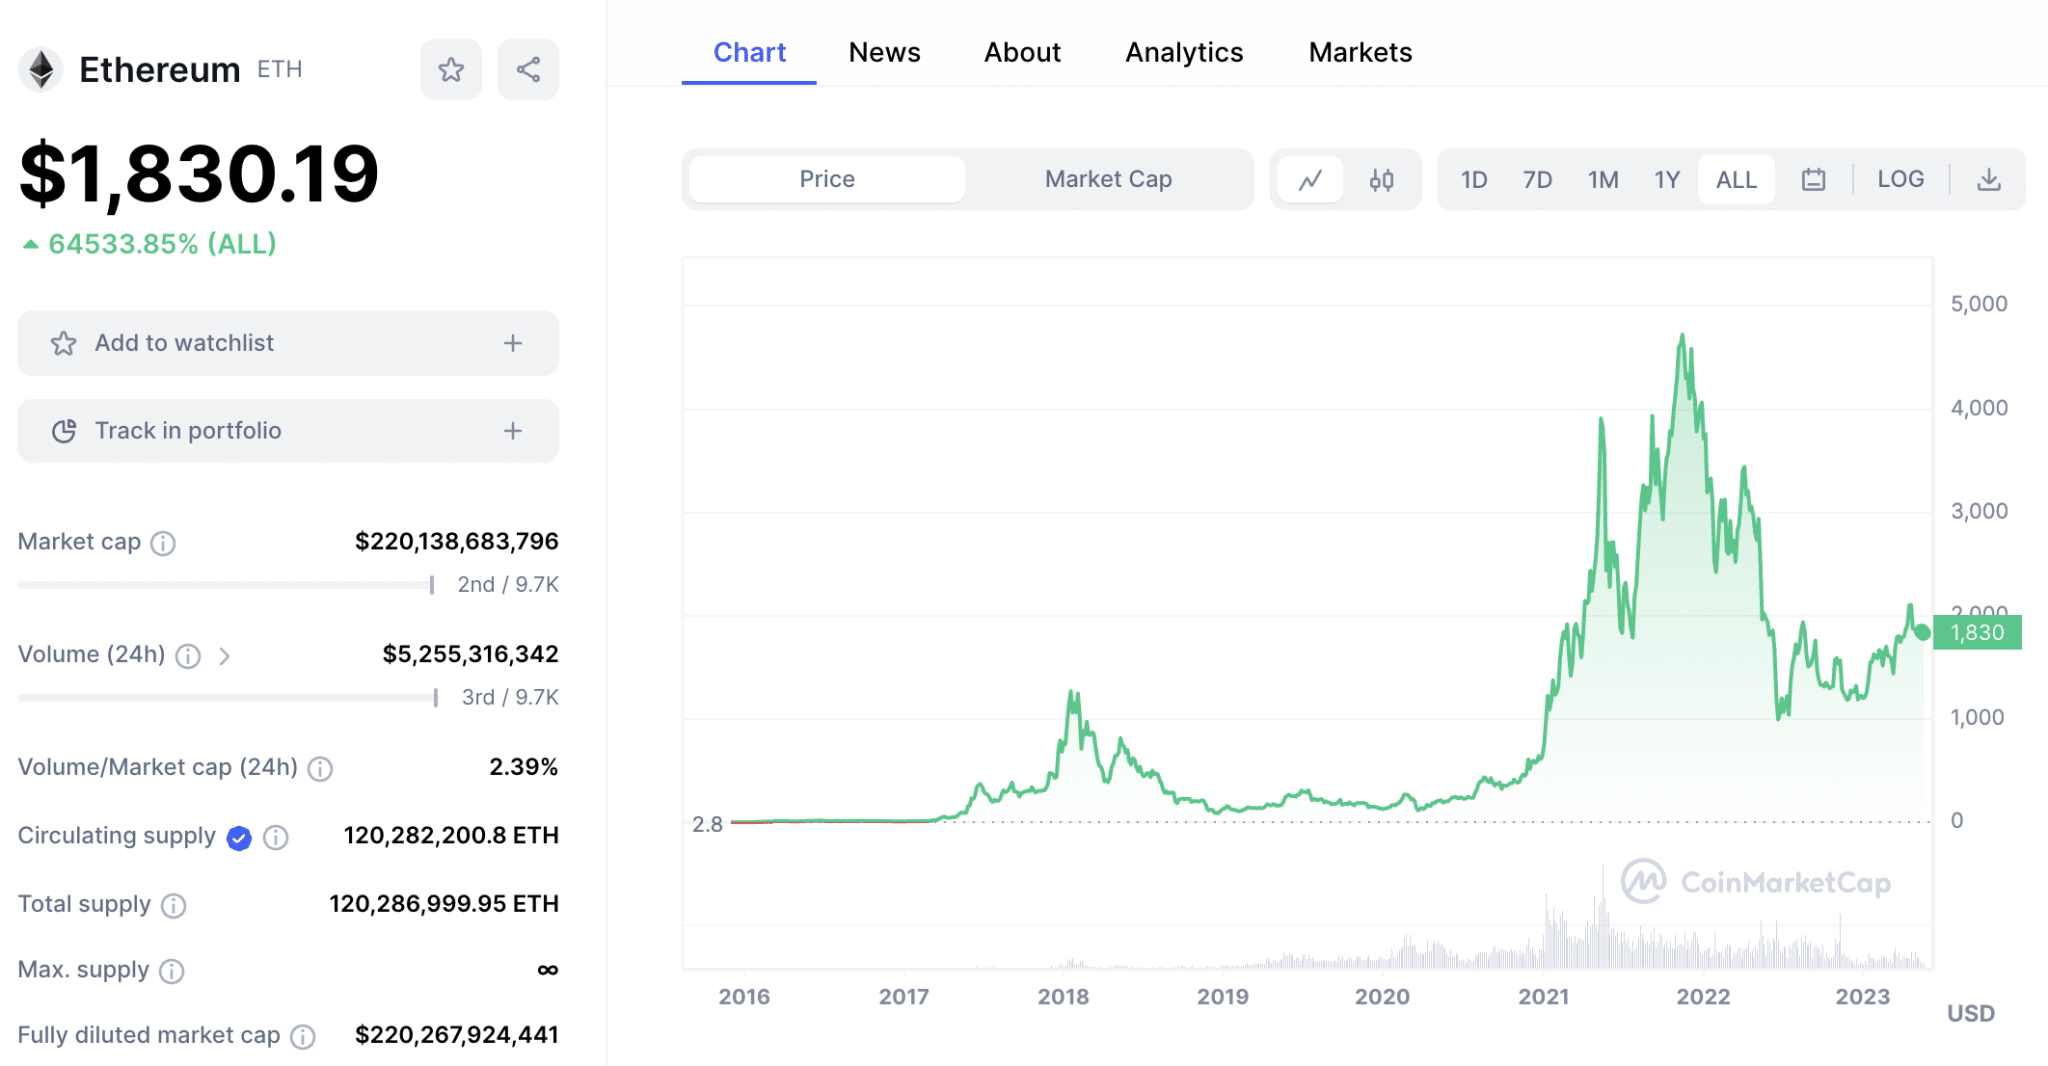Screen dimensions: 2048x1066
Task: Expand Volume (24h) details chevron
Action: point(225,656)
